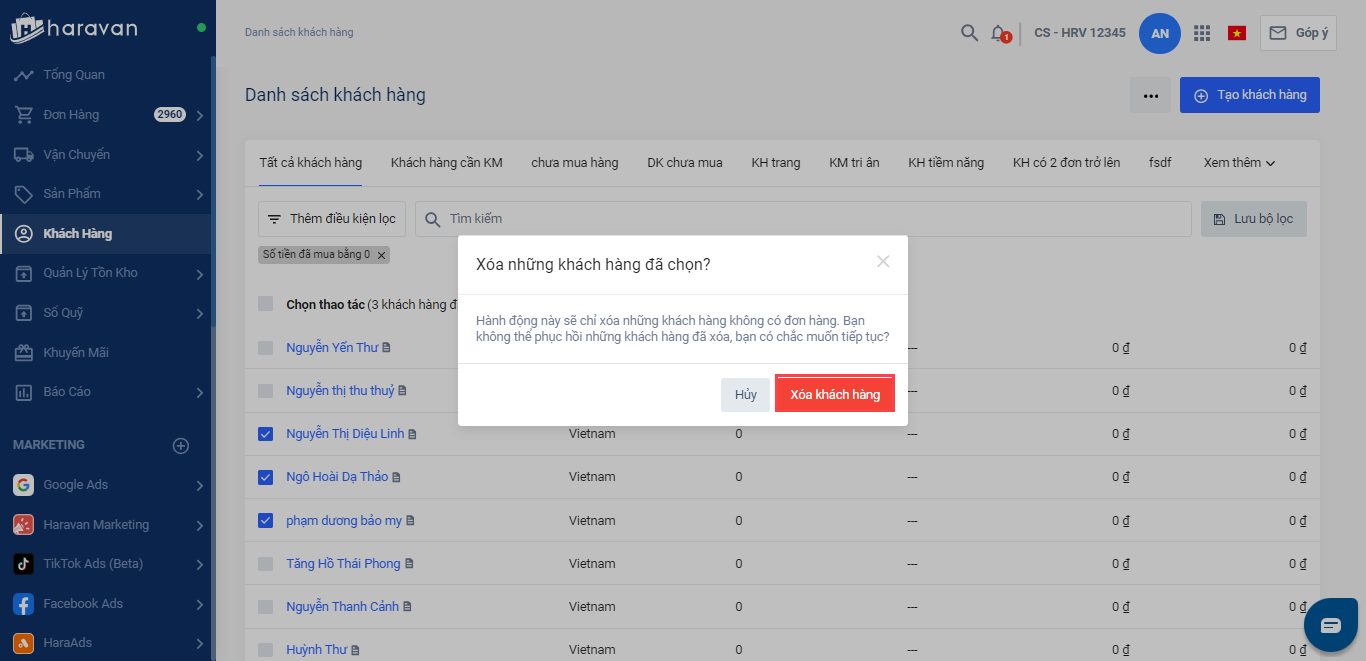
Task: Open the apps grid icon
Action: tap(1202, 33)
